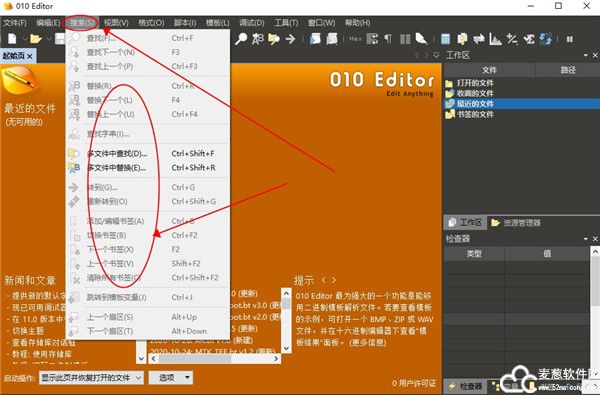Click the linefeeds toolbar icon next to Hex

click(x=372, y=39)
